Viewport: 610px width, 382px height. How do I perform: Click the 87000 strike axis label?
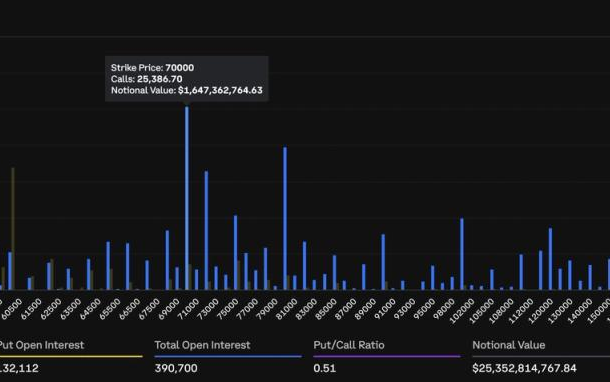[x=345, y=309]
